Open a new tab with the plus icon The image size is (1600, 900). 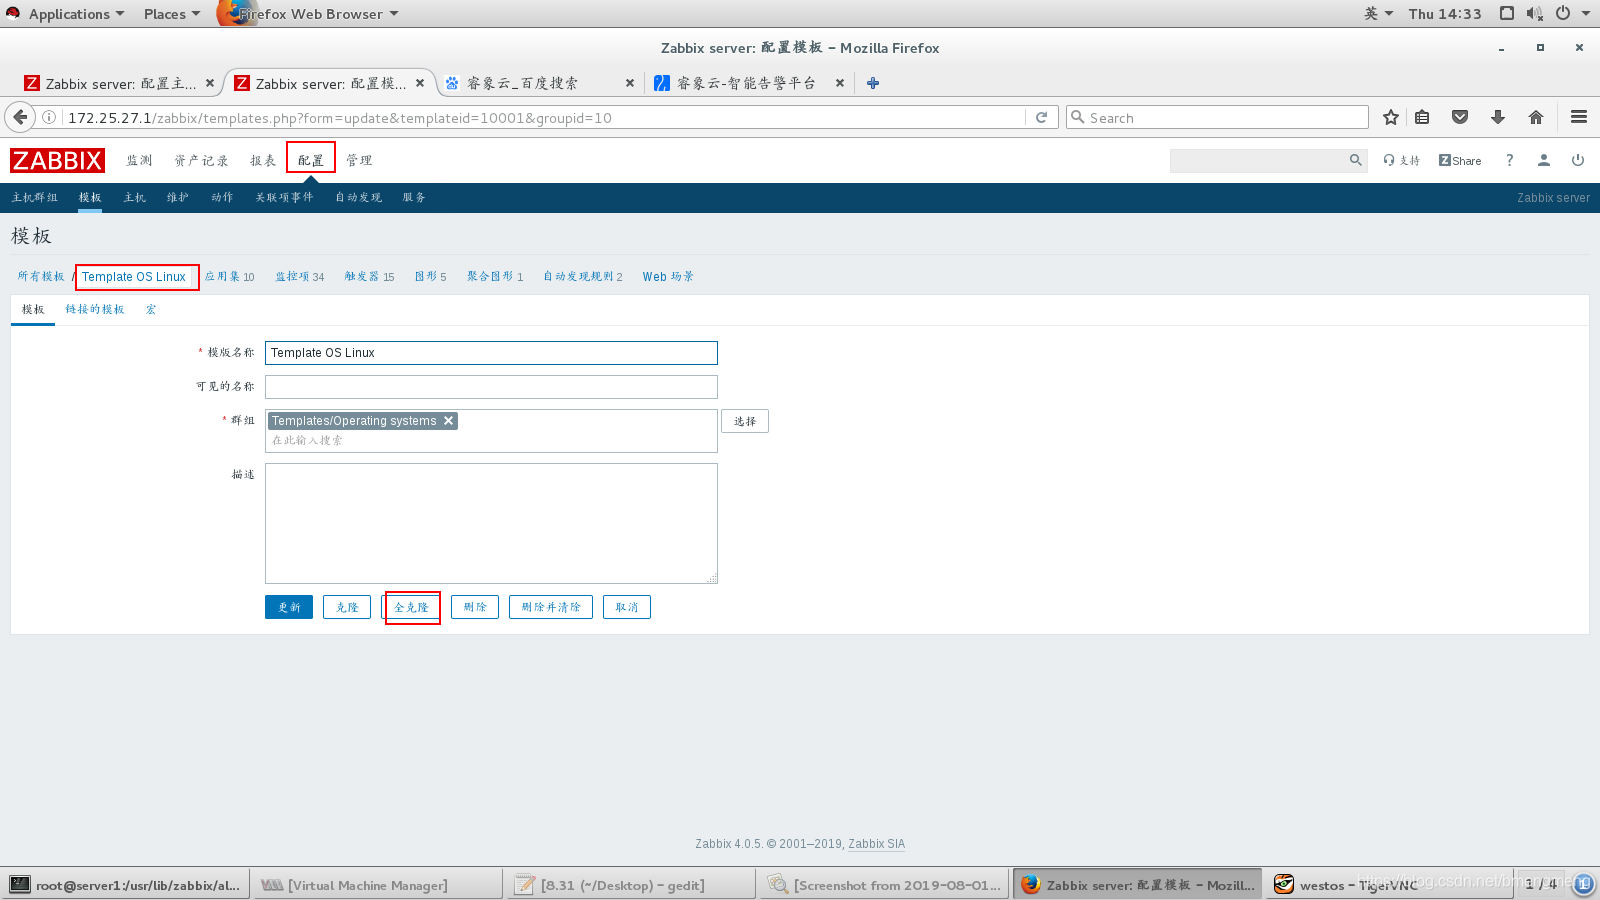[x=873, y=83]
